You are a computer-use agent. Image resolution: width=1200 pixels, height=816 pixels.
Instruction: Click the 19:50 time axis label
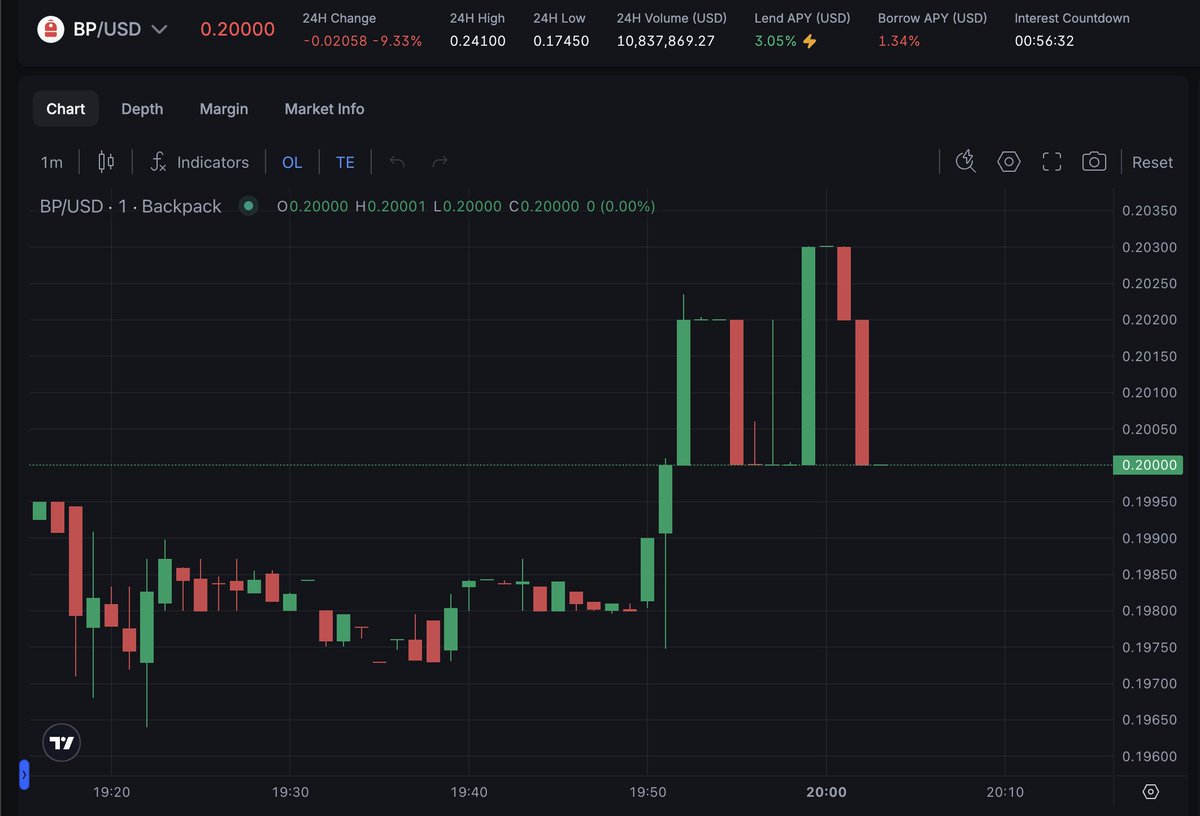(x=648, y=792)
